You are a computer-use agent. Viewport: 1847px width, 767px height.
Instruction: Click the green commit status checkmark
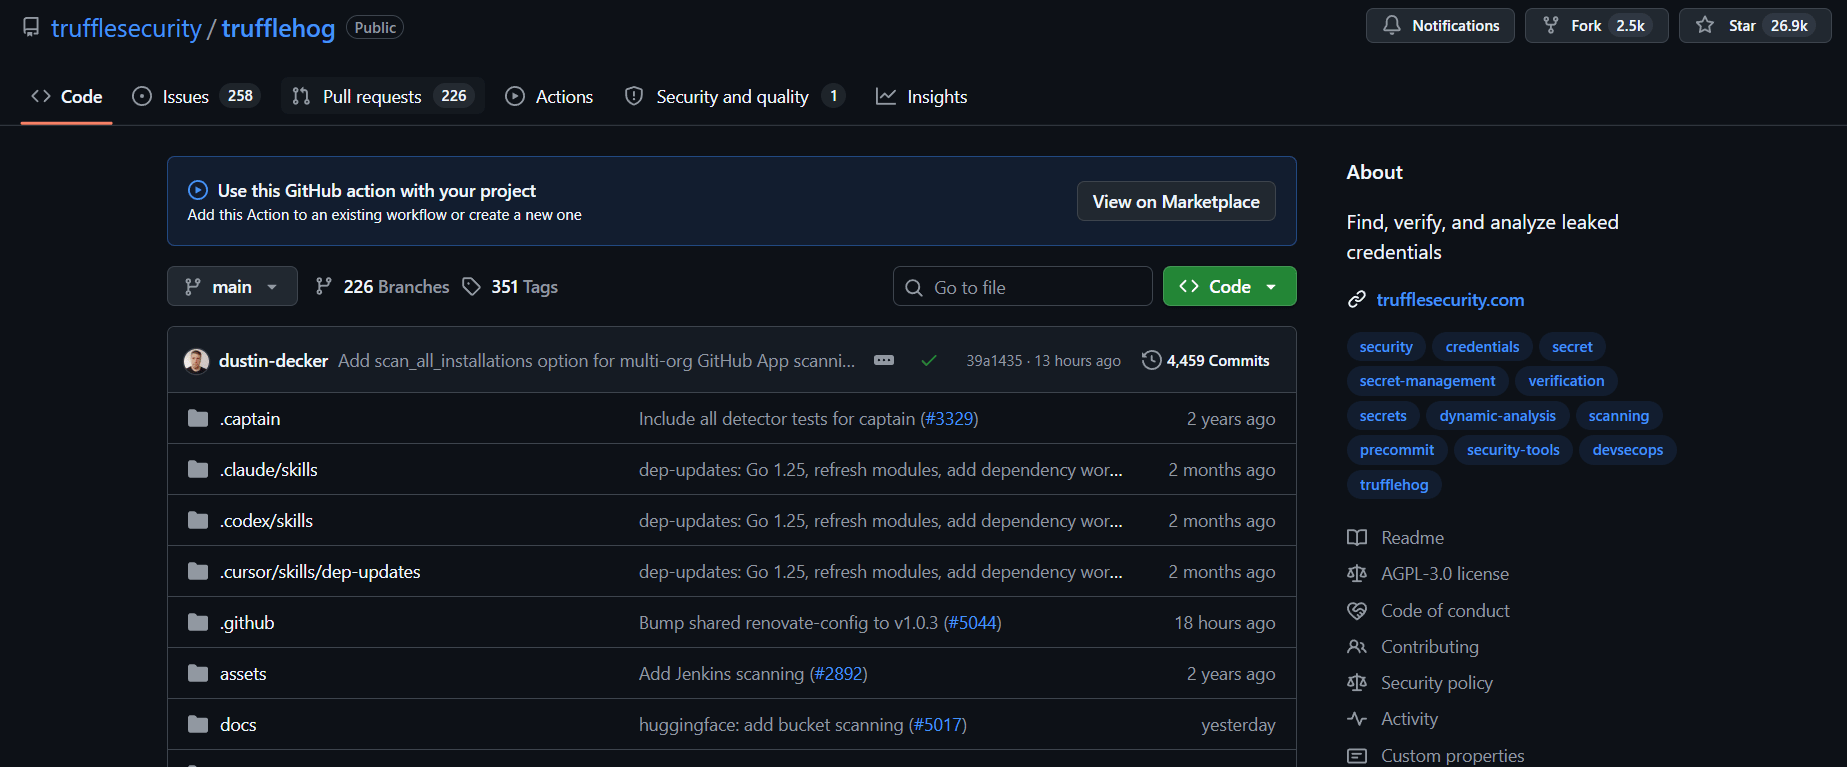929,360
